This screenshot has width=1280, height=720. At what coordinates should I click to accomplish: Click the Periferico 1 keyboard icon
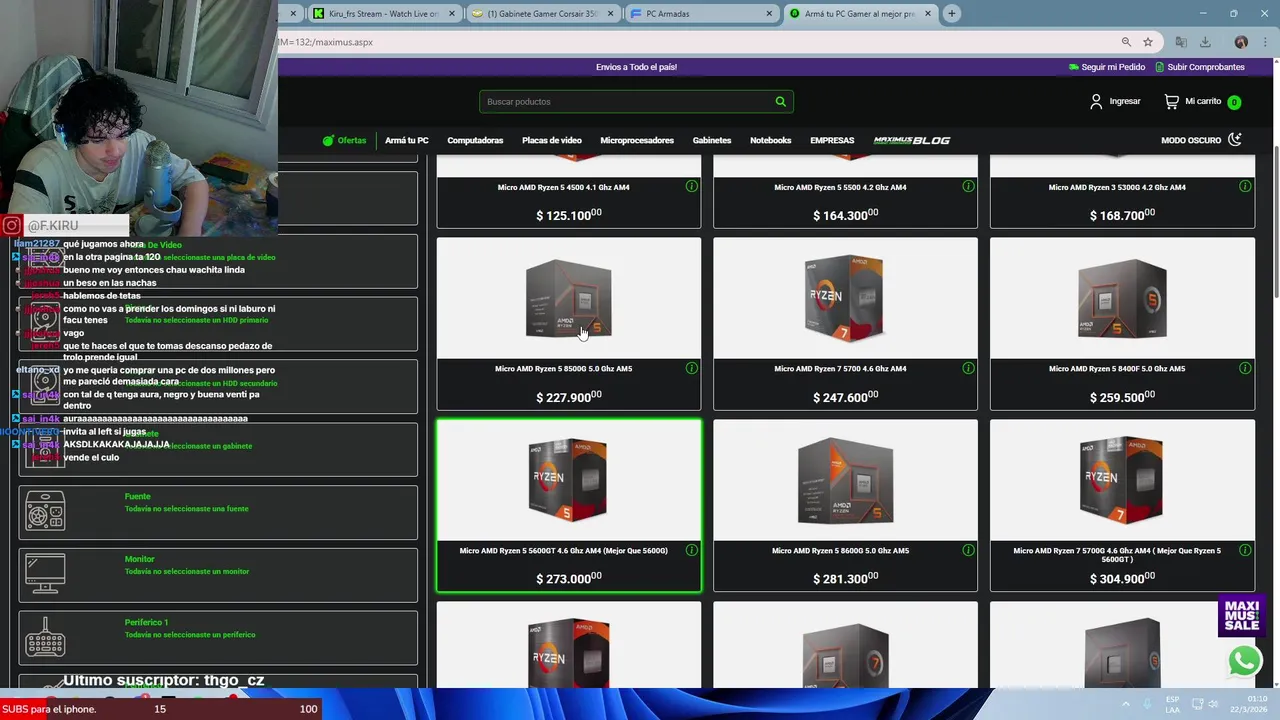(45, 637)
